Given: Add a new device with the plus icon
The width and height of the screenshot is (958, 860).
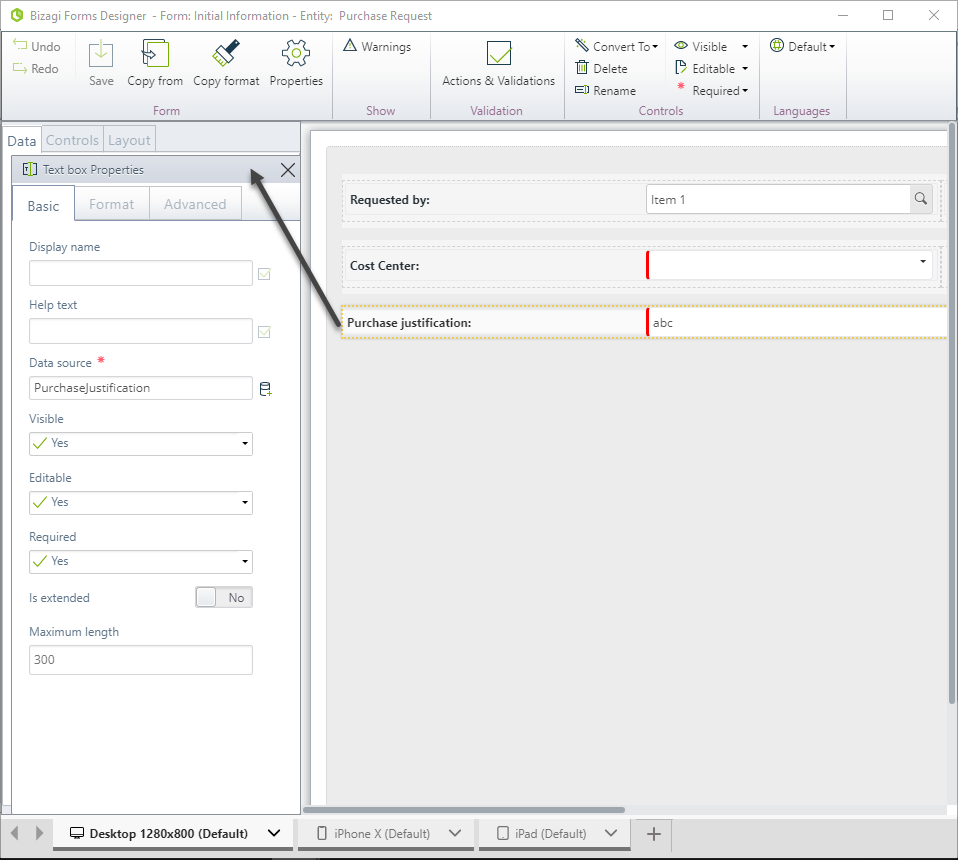Looking at the screenshot, I should (653, 834).
